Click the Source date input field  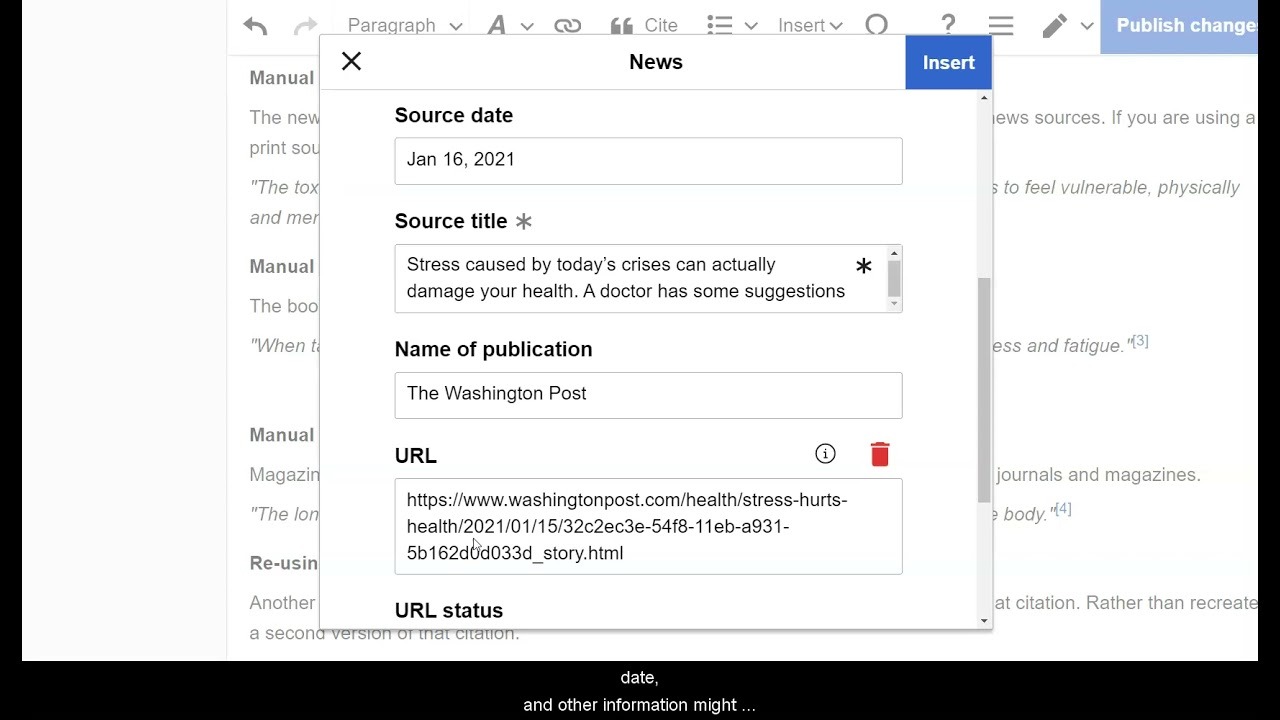click(648, 160)
